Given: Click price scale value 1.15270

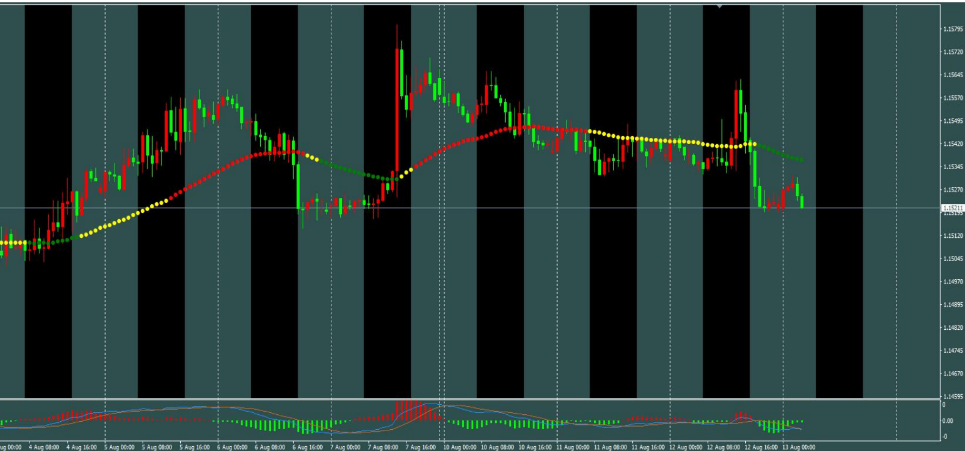Looking at the screenshot, I should click(x=953, y=190).
